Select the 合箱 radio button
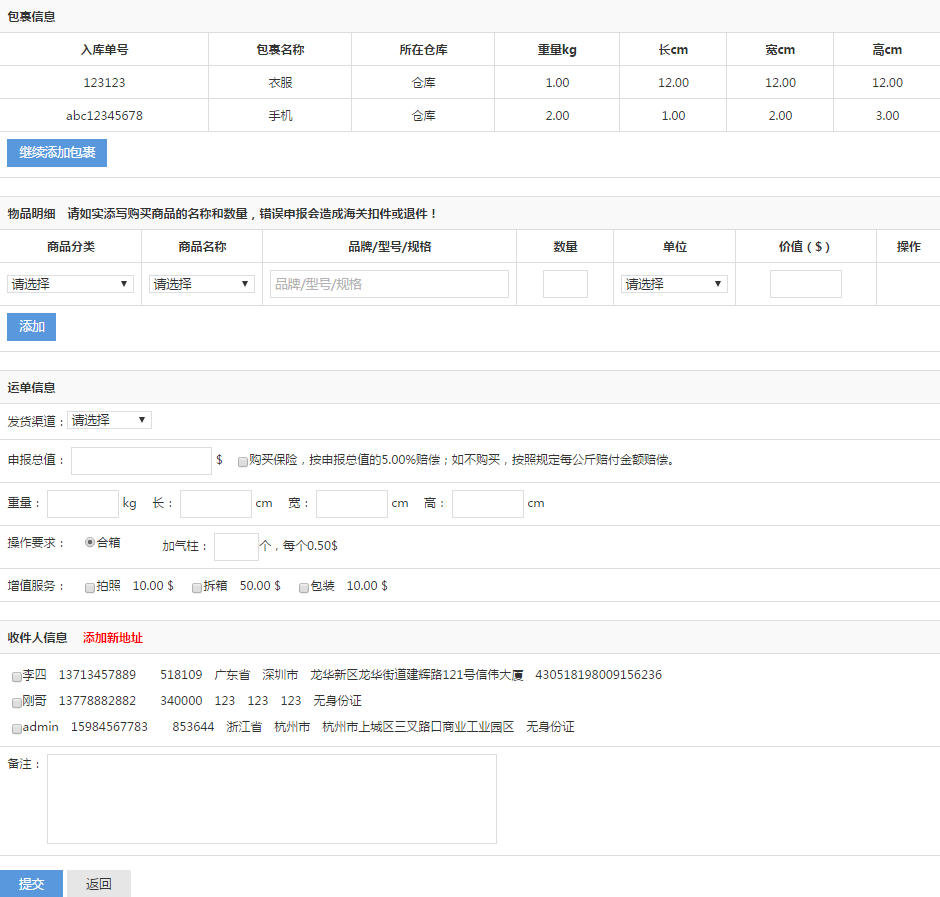This screenshot has width=940, height=897. (90, 542)
